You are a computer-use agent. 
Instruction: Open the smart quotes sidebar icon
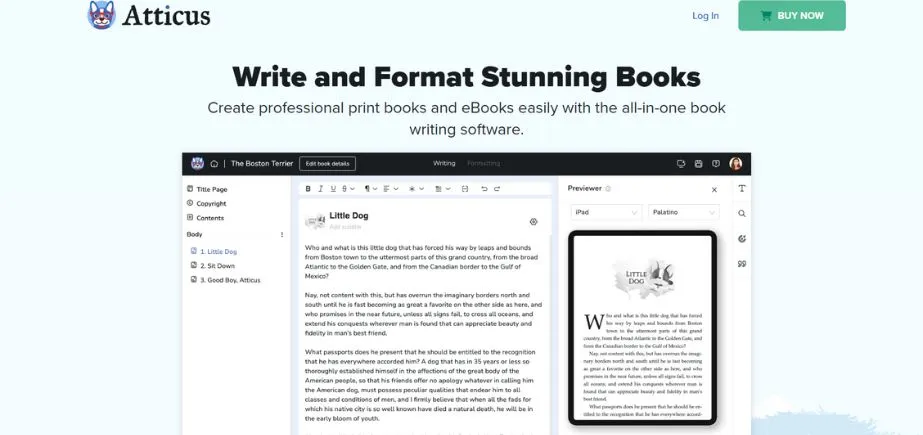click(x=742, y=264)
